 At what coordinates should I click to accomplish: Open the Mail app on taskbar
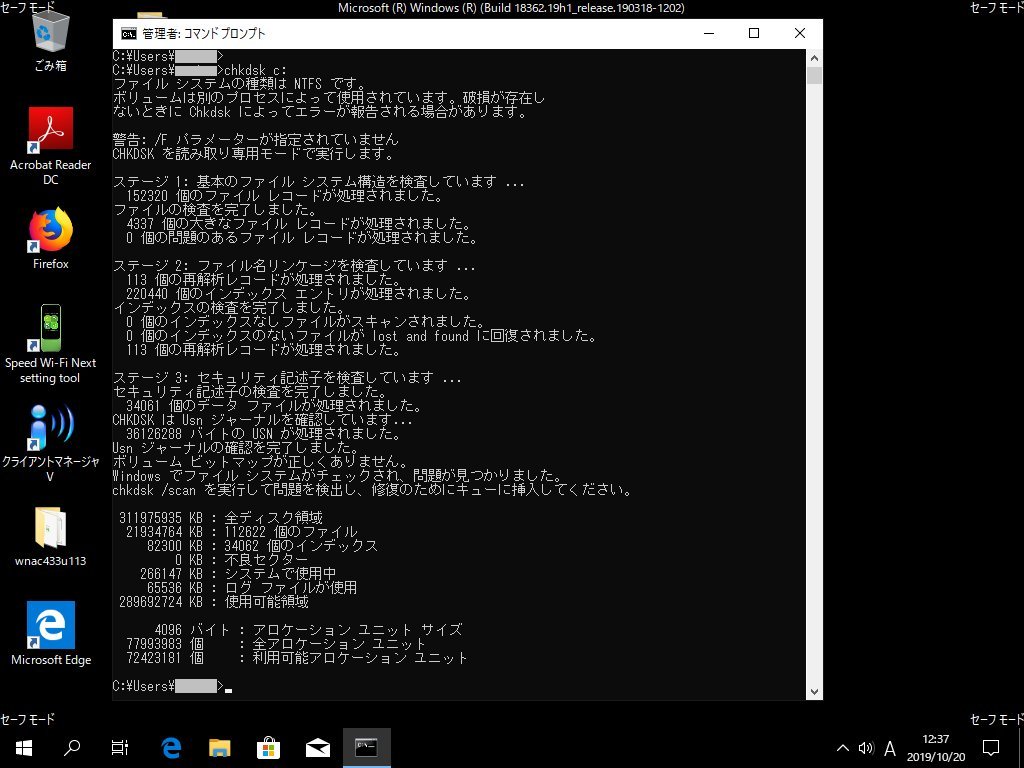[318, 747]
